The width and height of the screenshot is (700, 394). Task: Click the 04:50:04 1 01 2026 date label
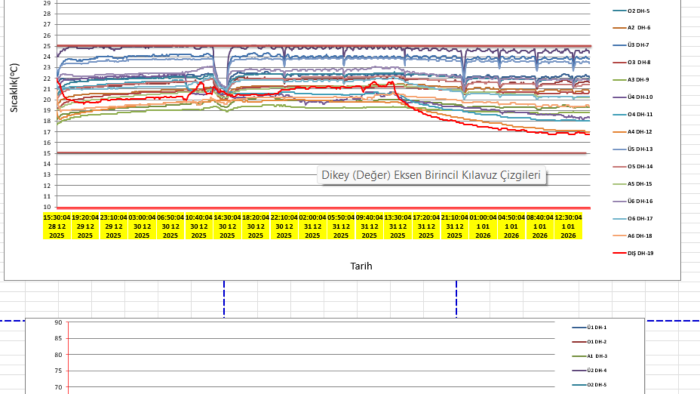coord(511,226)
